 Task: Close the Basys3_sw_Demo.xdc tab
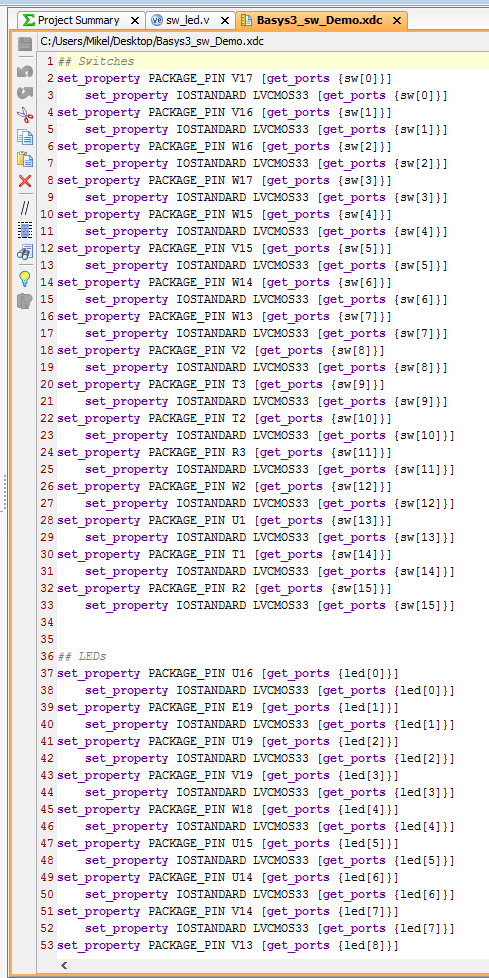pyautogui.click(x=396, y=21)
